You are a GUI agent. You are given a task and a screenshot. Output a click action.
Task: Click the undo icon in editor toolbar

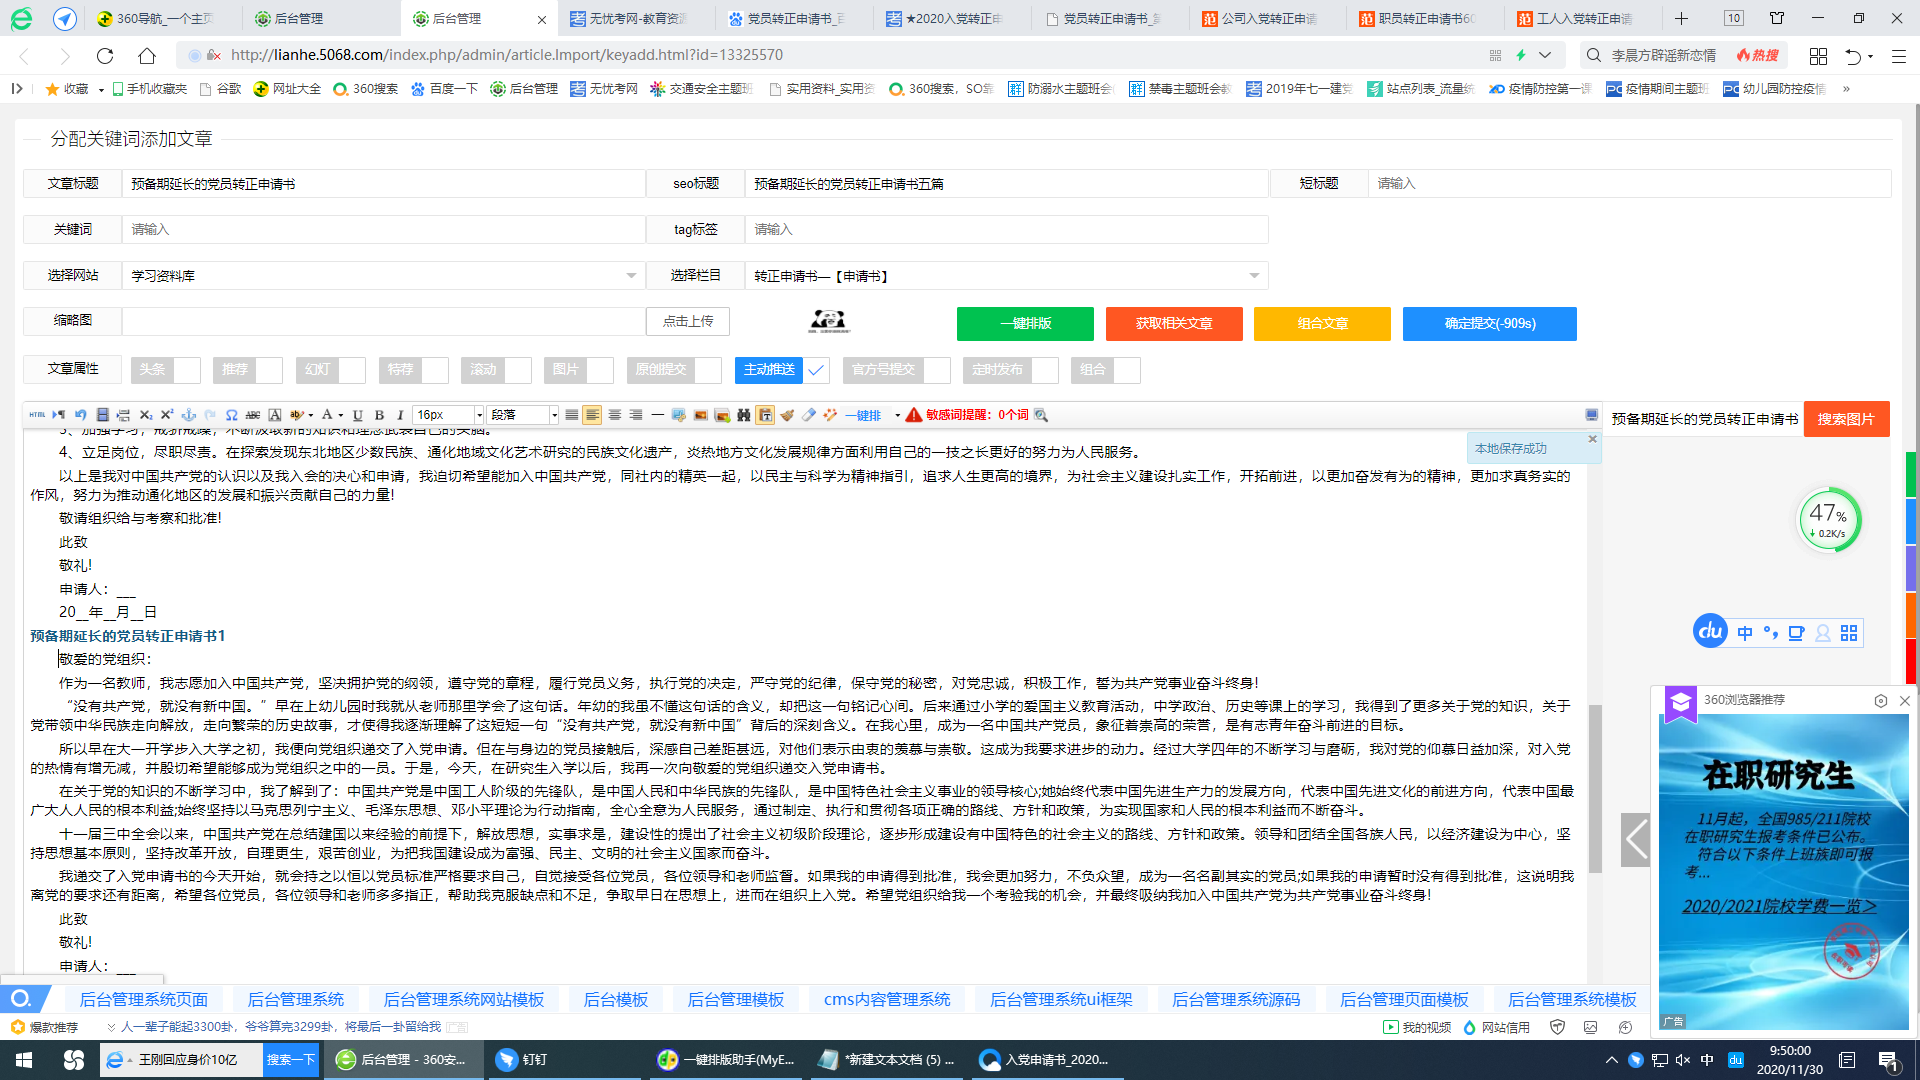point(81,415)
